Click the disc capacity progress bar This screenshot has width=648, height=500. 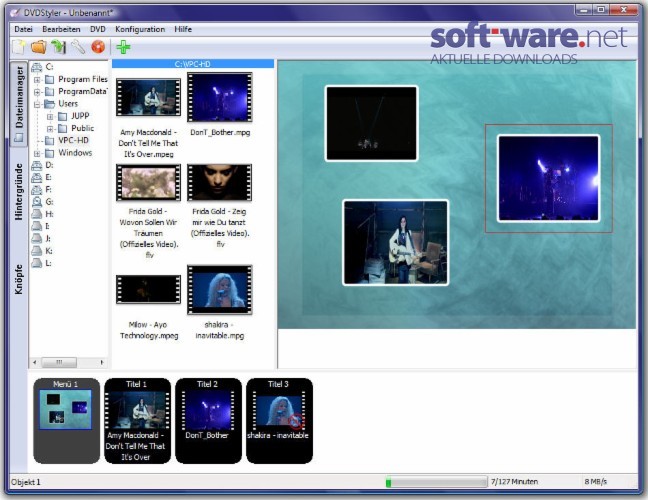(436, 482)
